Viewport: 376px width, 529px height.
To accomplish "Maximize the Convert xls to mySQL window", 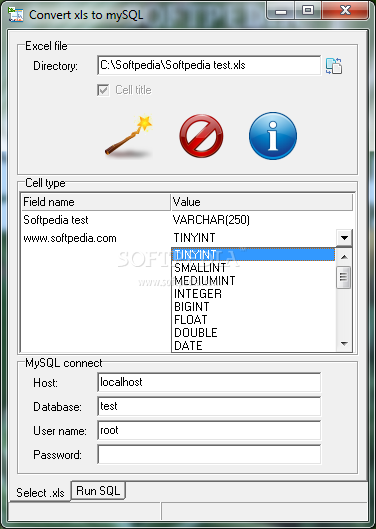I will pyautogui.click(x=308, y=10).
